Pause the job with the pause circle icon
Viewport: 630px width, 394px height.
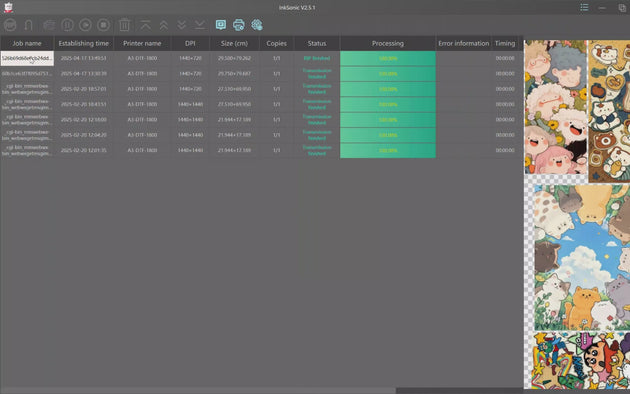coord(67,25)
